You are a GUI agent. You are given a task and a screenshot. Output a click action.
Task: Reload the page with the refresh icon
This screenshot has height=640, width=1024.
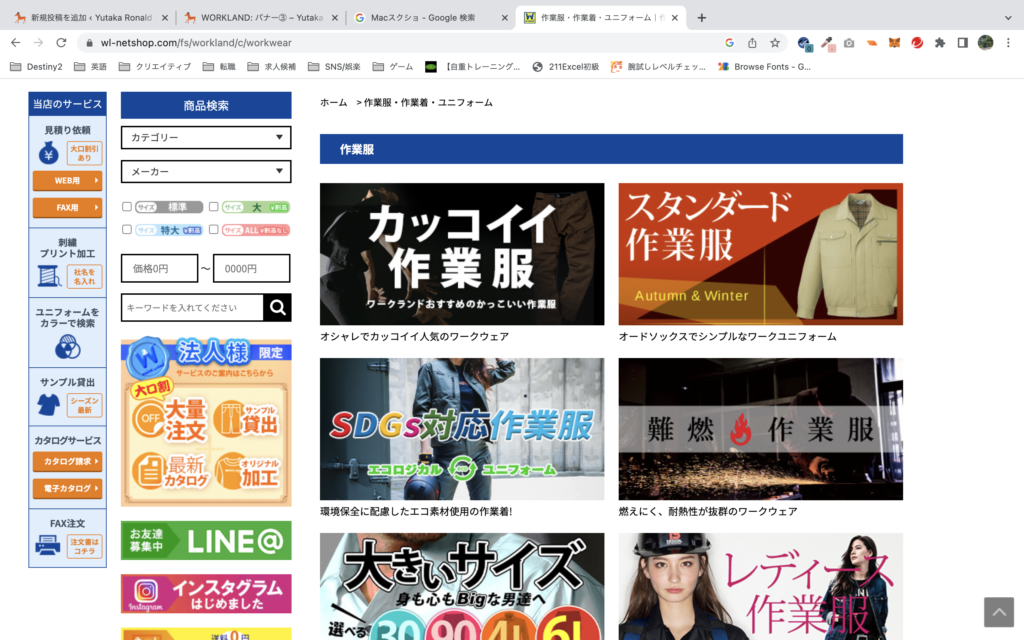(61, 42)
